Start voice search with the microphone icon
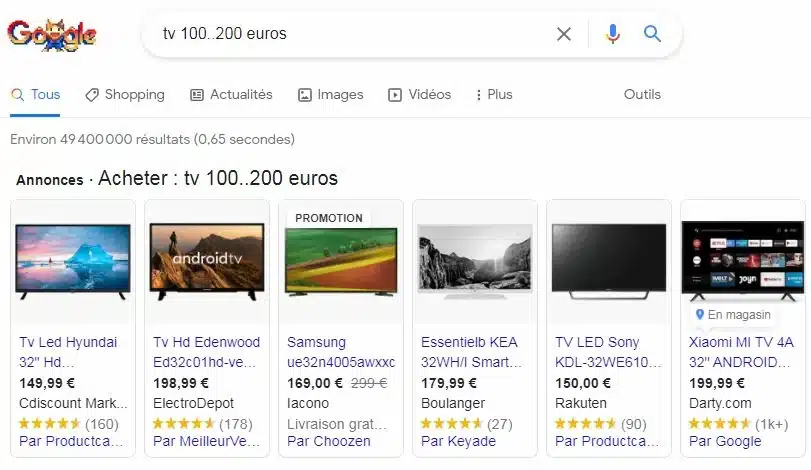This screenshot has height=470, width=811. coord(613,34)
